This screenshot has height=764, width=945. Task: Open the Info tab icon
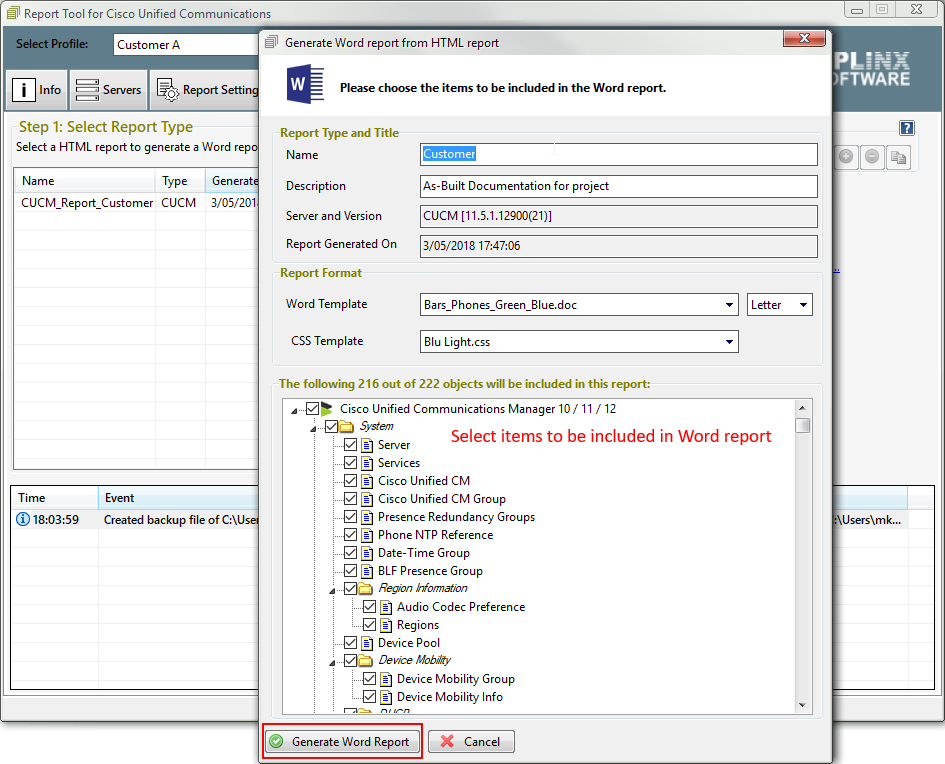pyautogui.click(x=24, y=90)
